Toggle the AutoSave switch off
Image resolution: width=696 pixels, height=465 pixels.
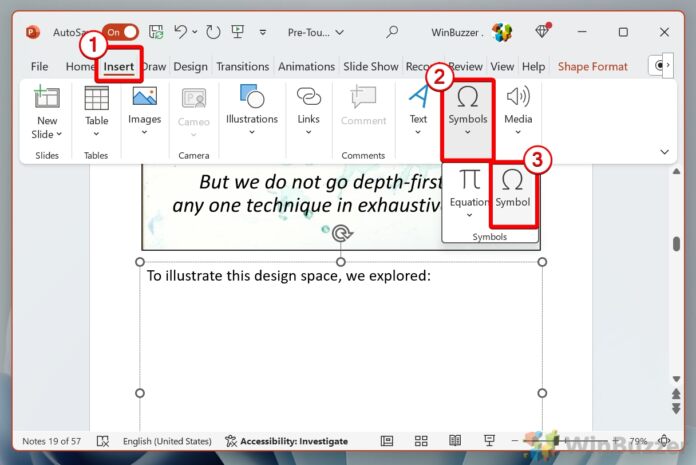120,32
